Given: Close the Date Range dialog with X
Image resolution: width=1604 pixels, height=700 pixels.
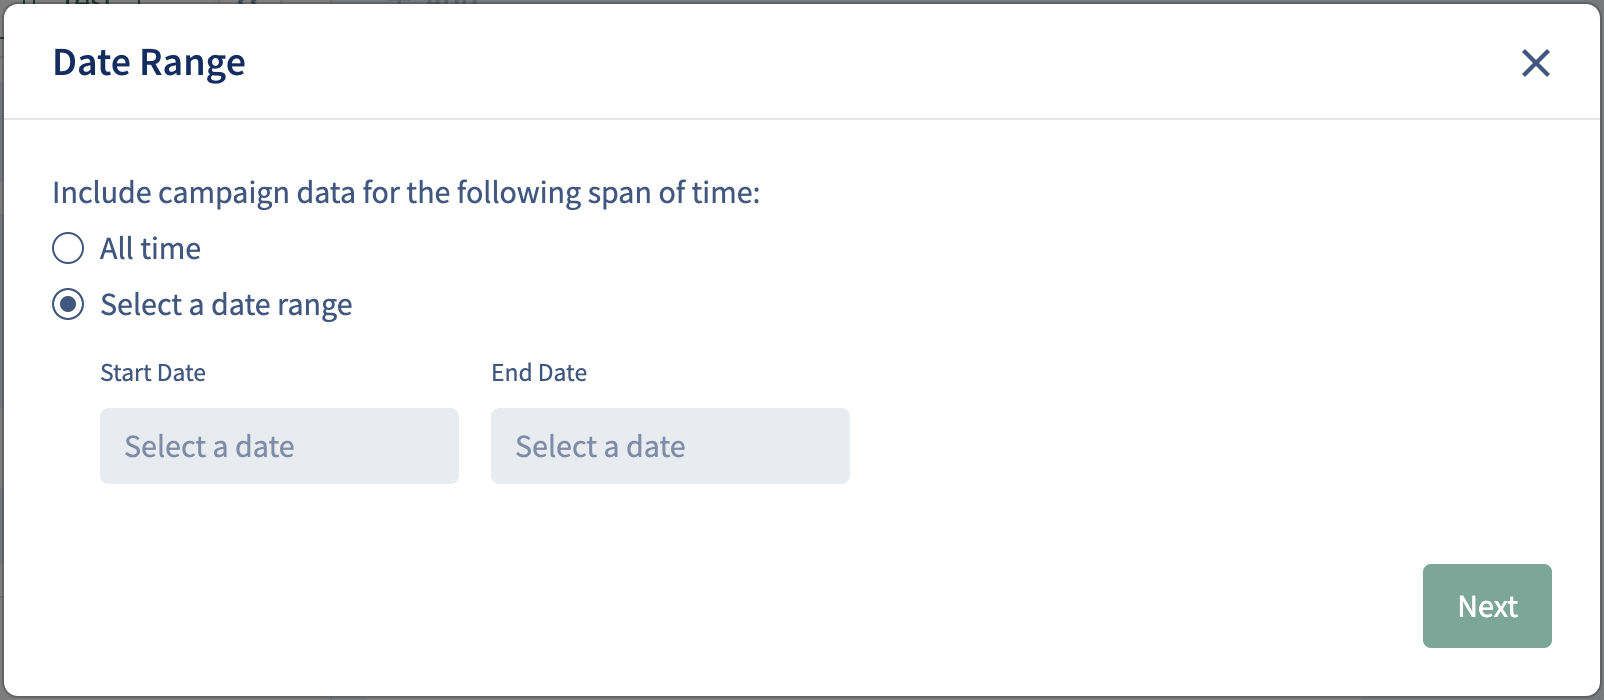Looking at the screenshot, I should [x=1535, y=63].
